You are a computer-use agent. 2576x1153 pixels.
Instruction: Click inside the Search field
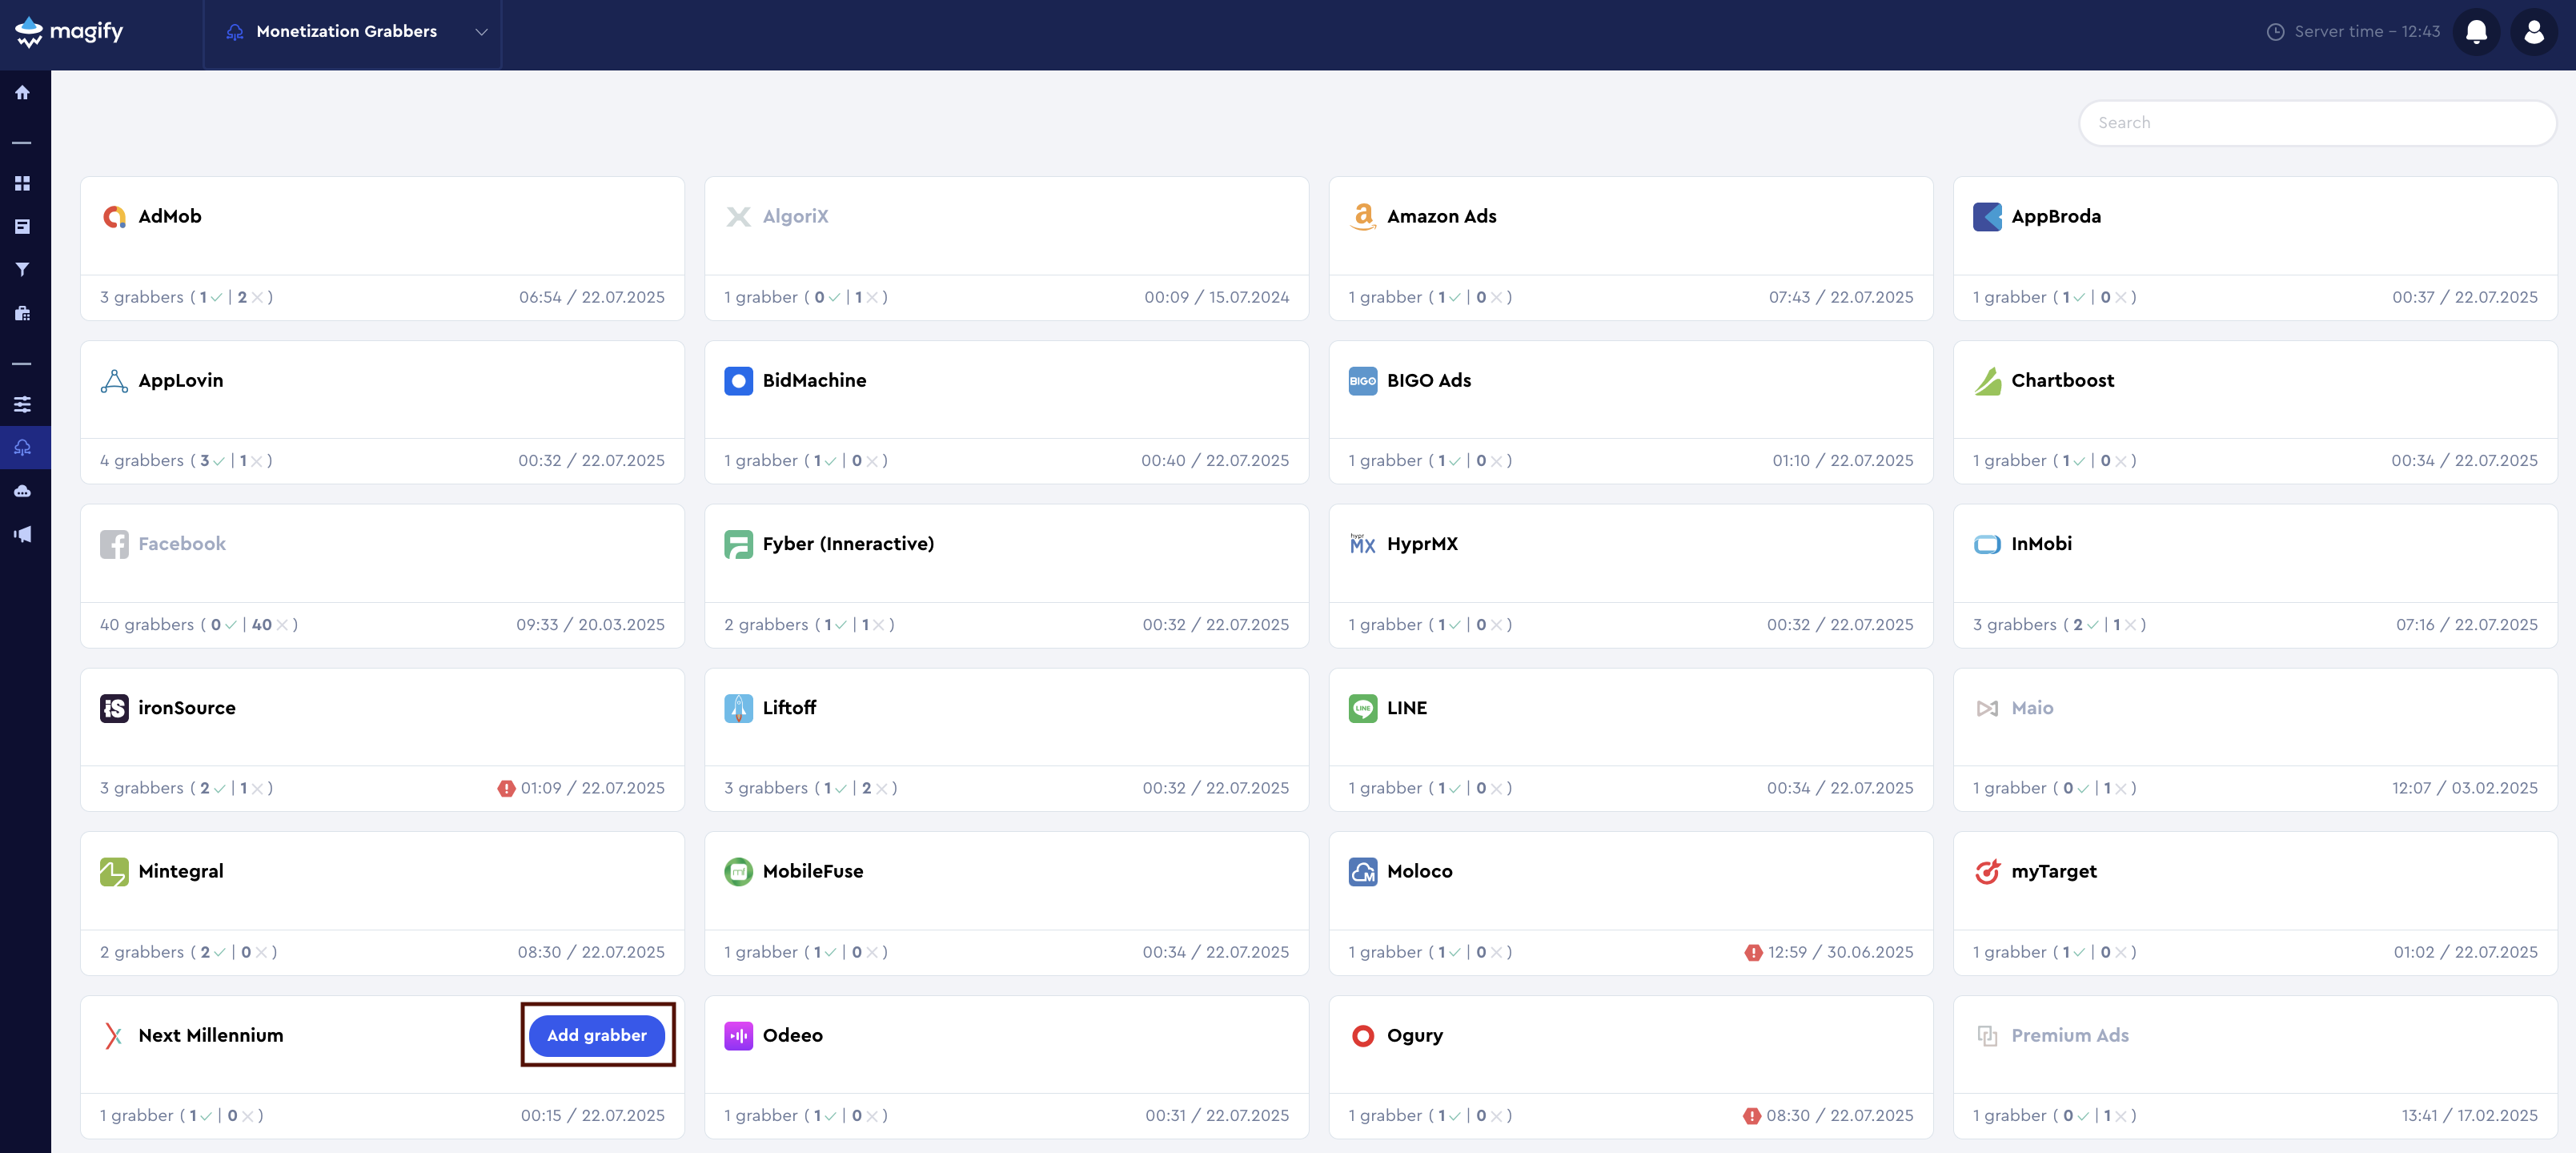(2316, 123)
